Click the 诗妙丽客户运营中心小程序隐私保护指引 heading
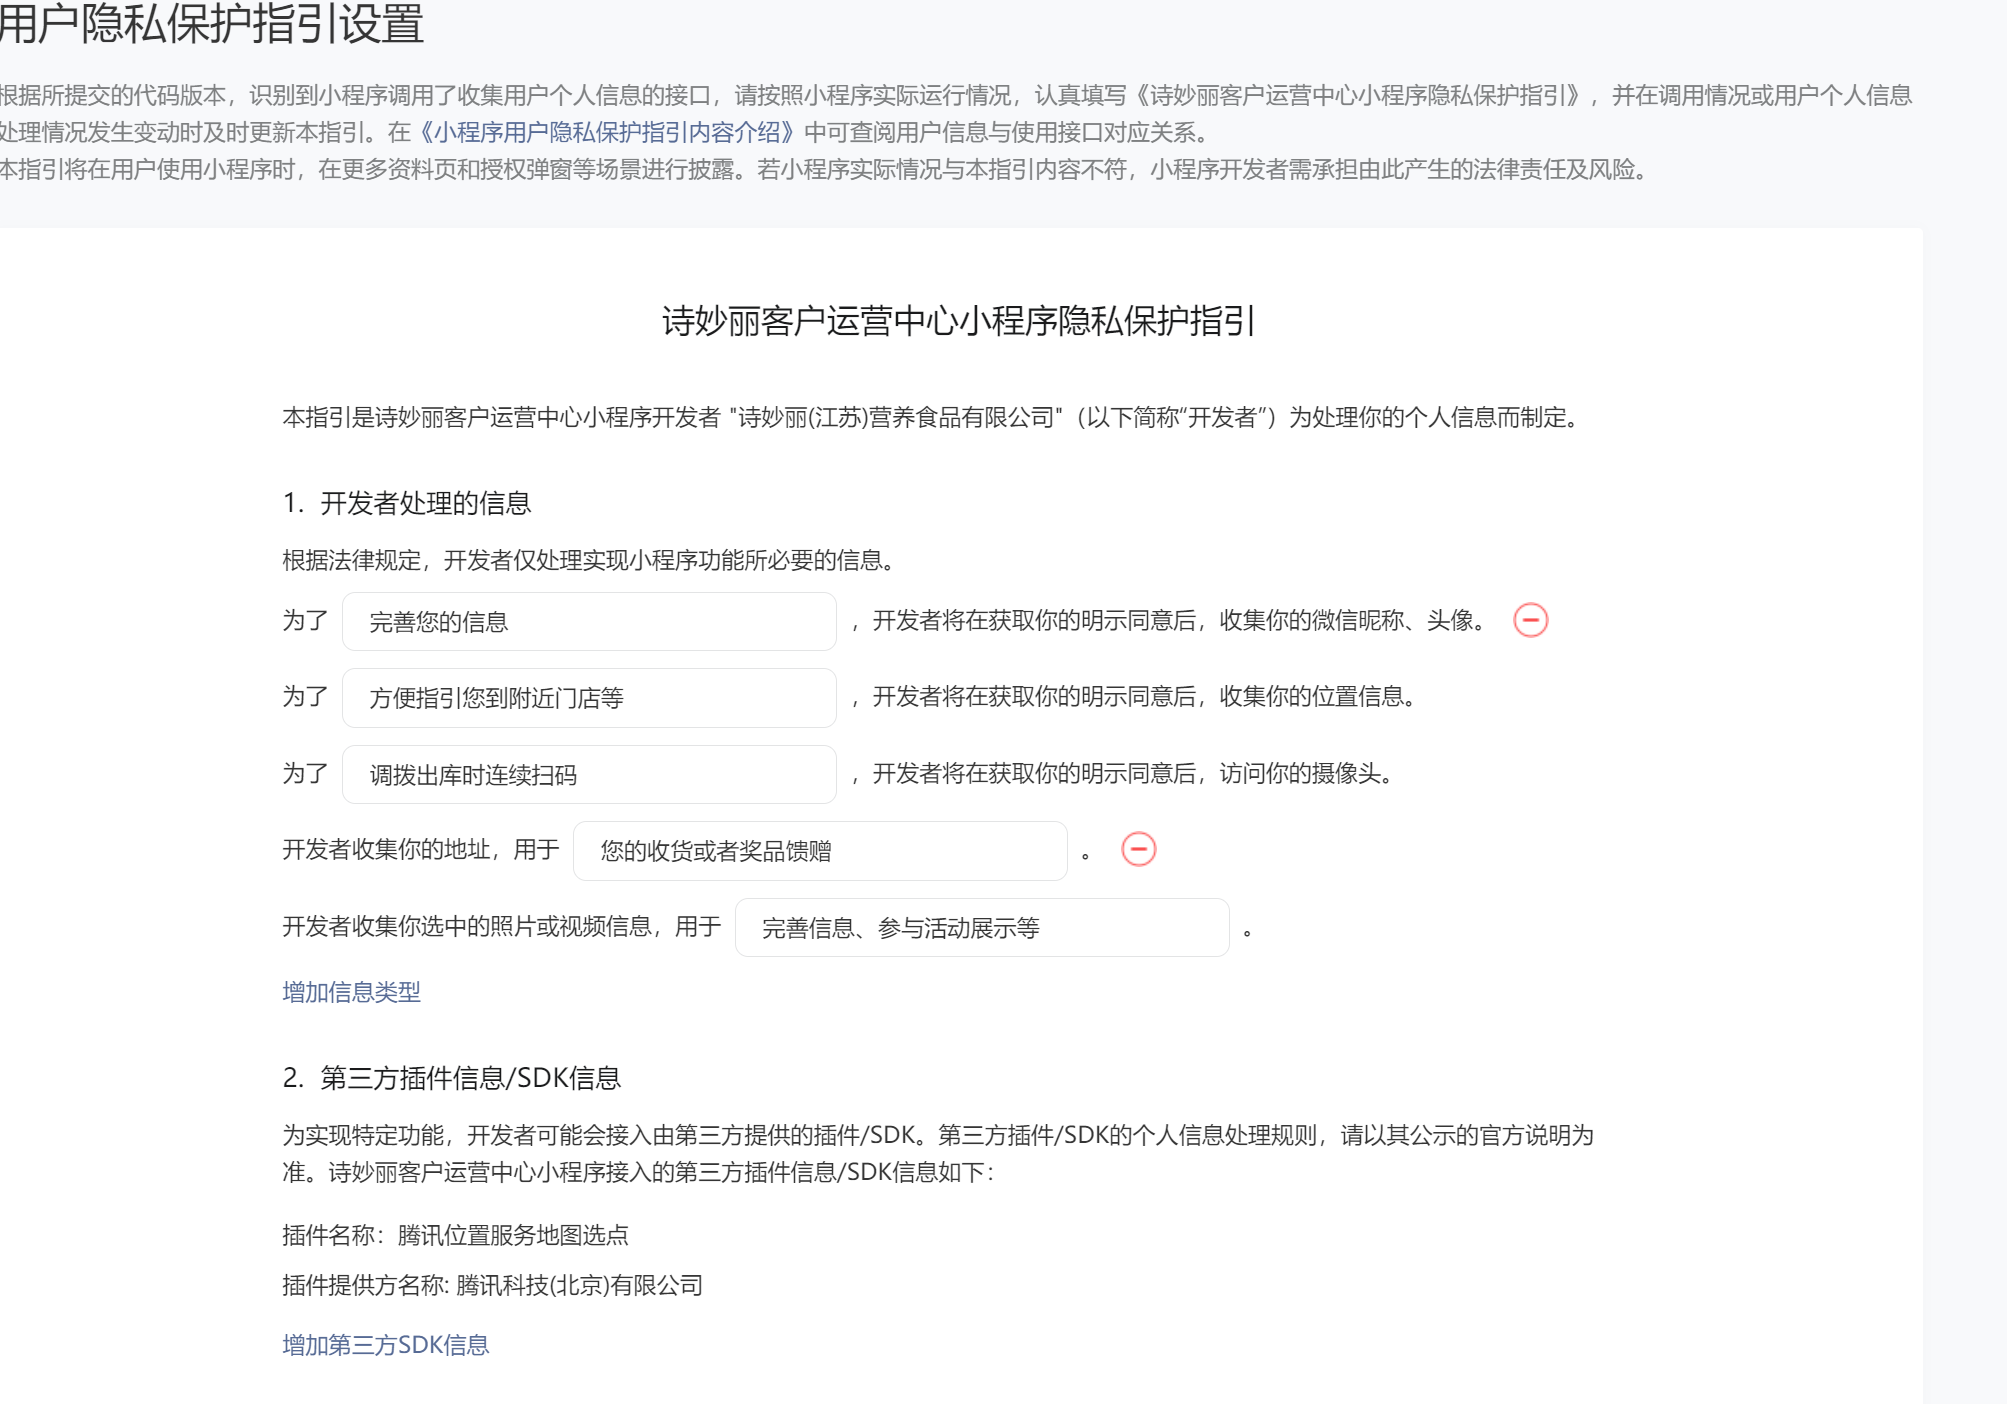 point(958,321)
